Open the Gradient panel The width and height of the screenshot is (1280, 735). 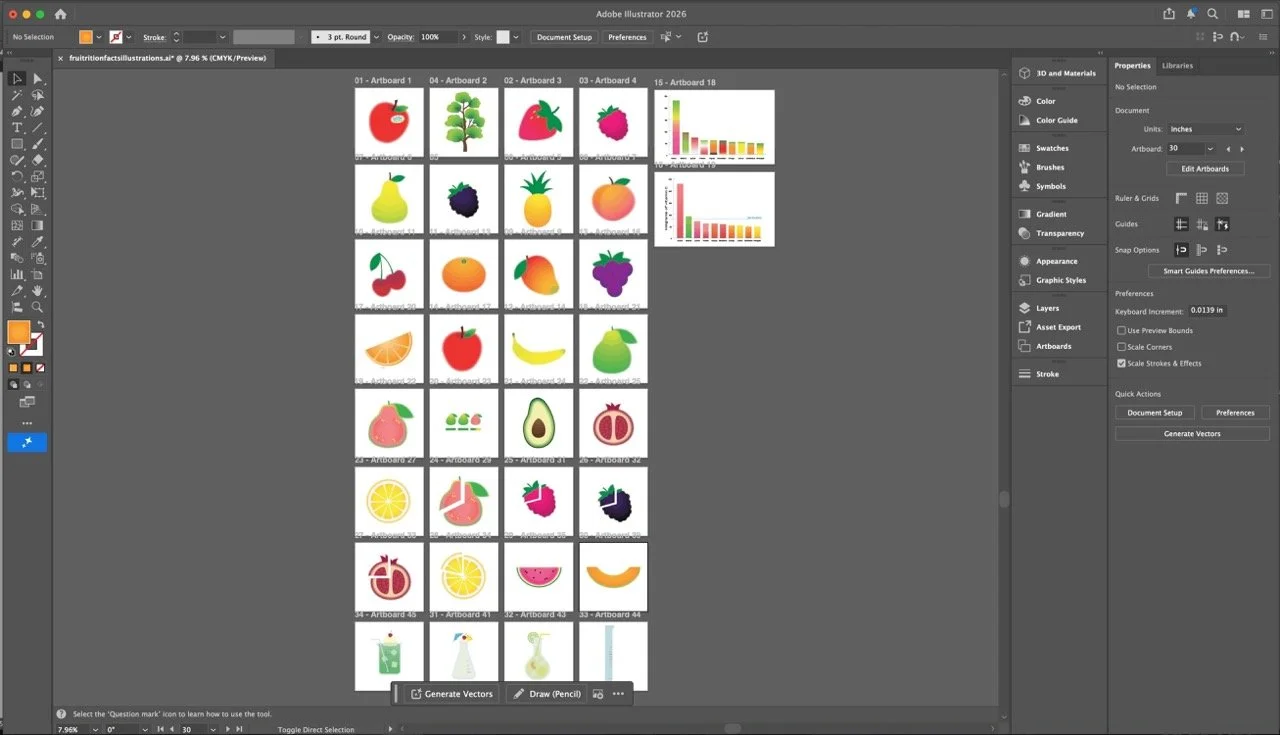coord(1042,214)
